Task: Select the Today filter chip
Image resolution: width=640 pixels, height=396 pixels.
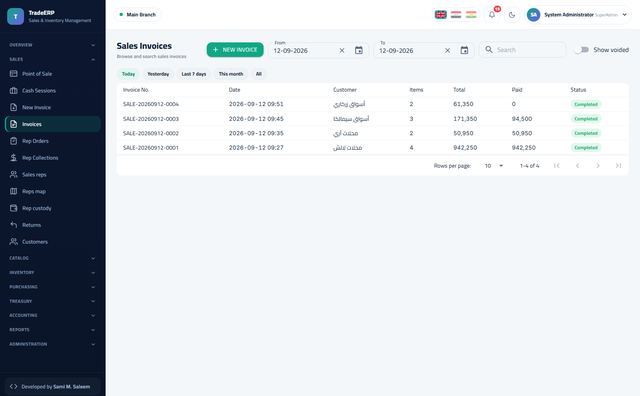Action: pos(128,74)
